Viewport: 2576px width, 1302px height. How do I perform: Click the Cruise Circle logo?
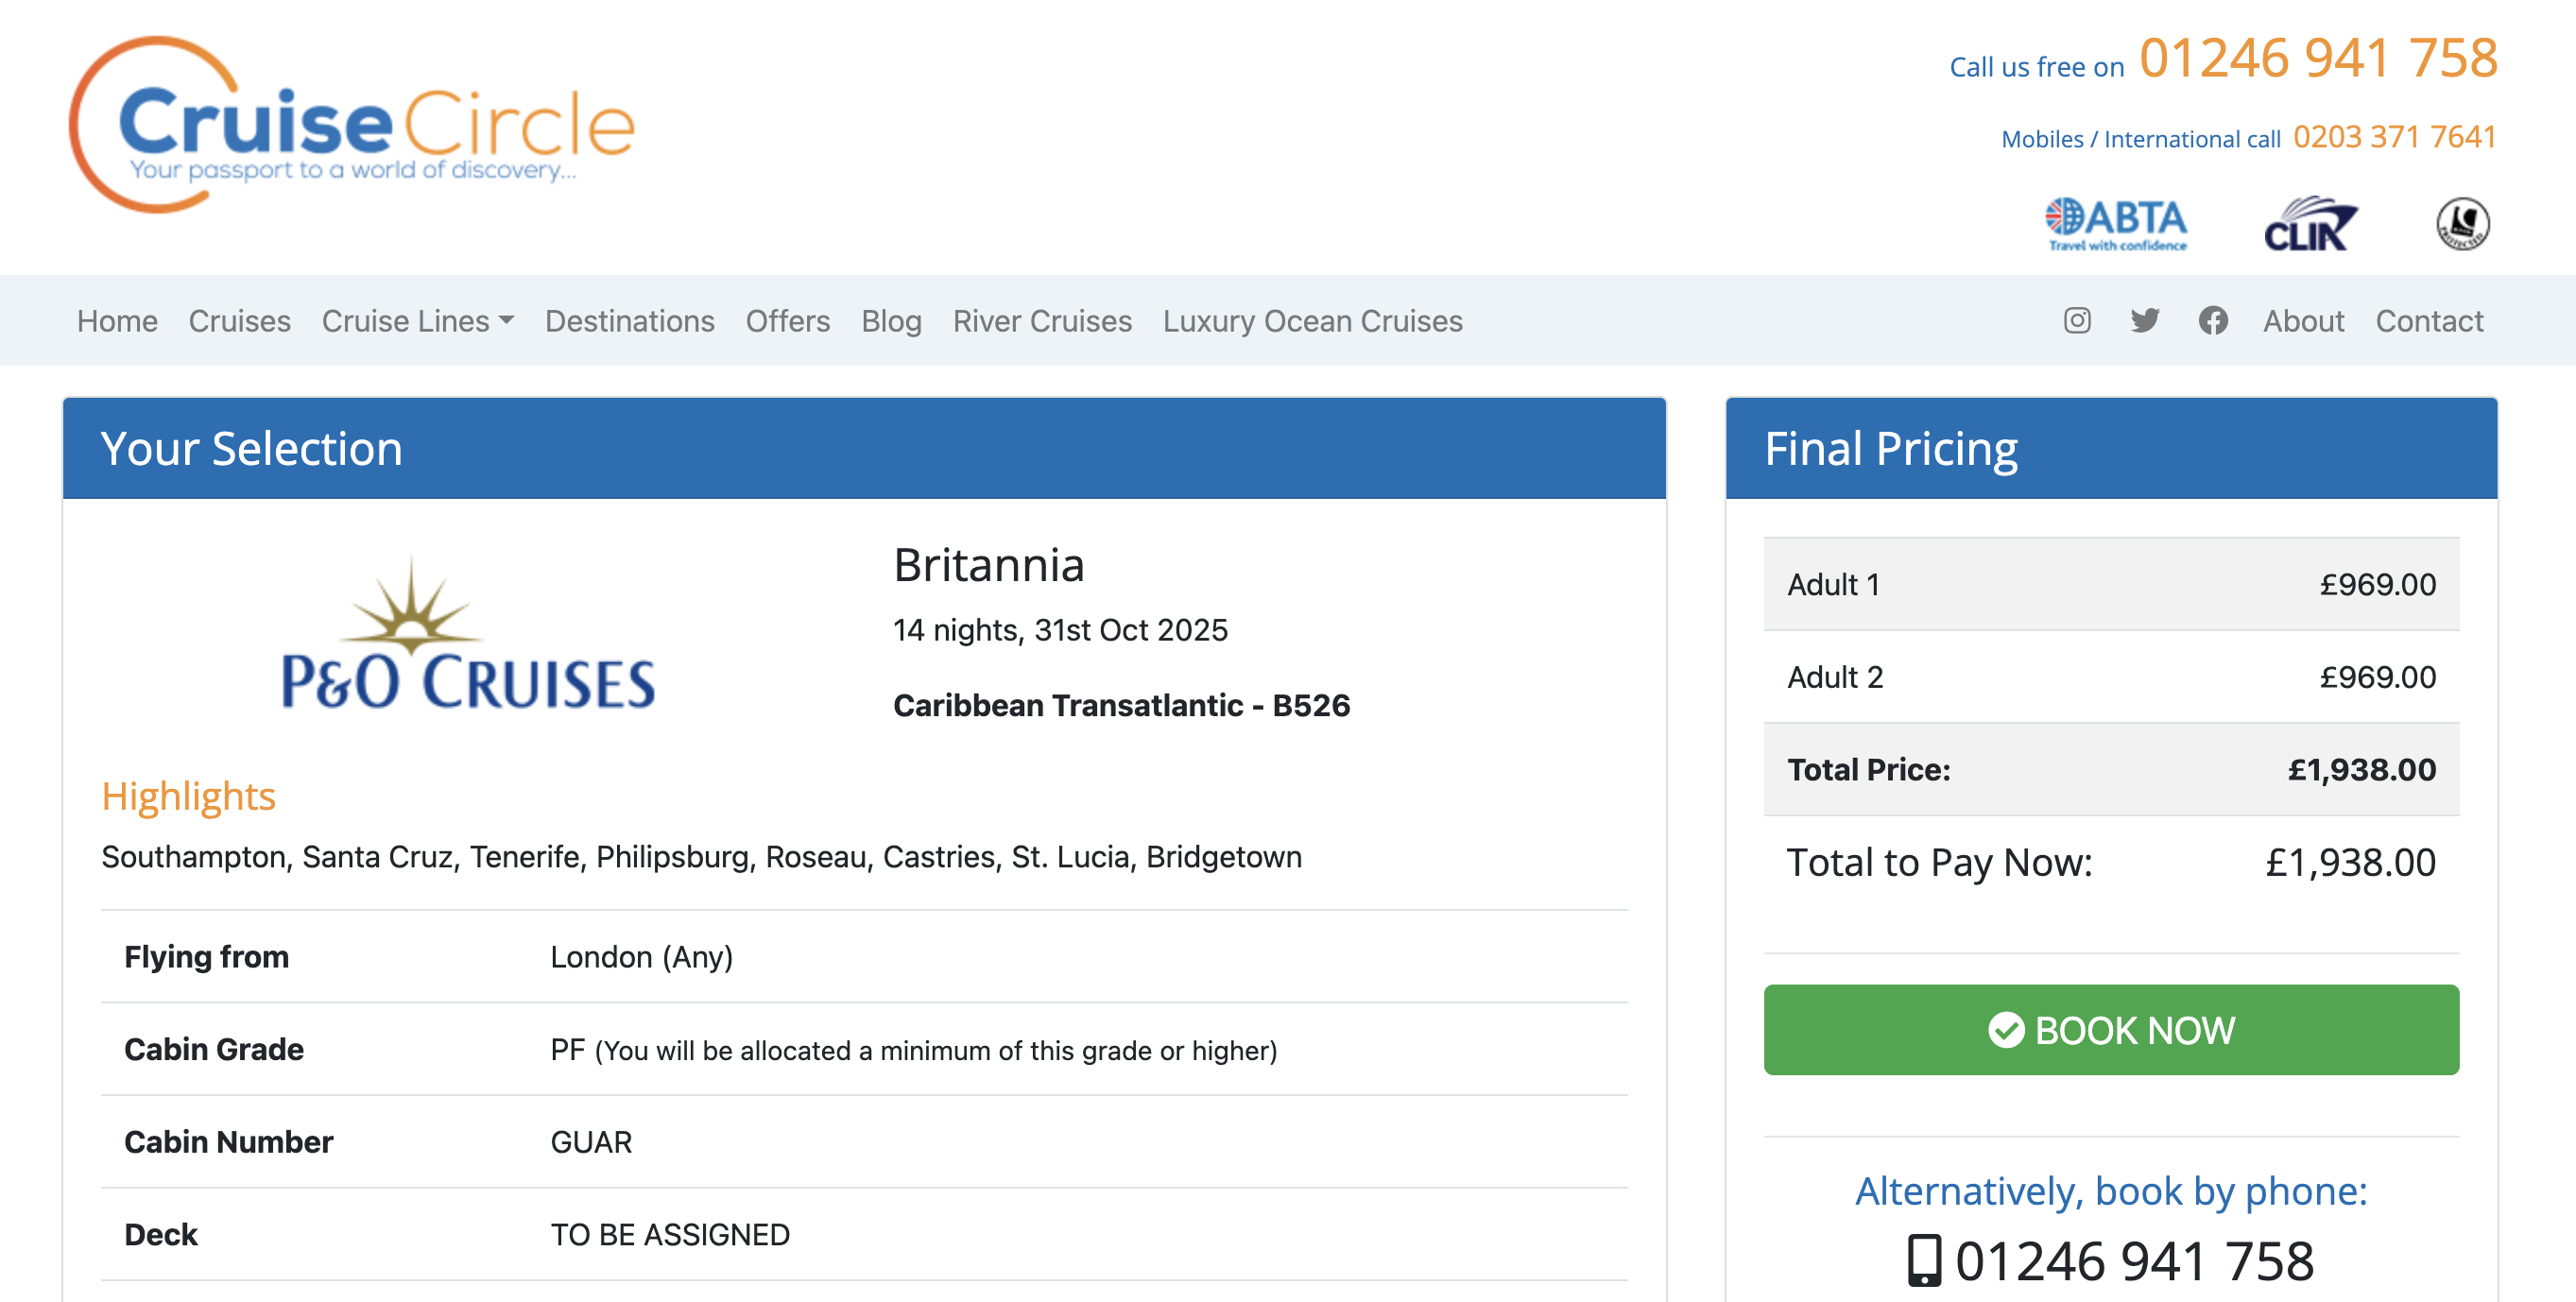pos(352,126)
